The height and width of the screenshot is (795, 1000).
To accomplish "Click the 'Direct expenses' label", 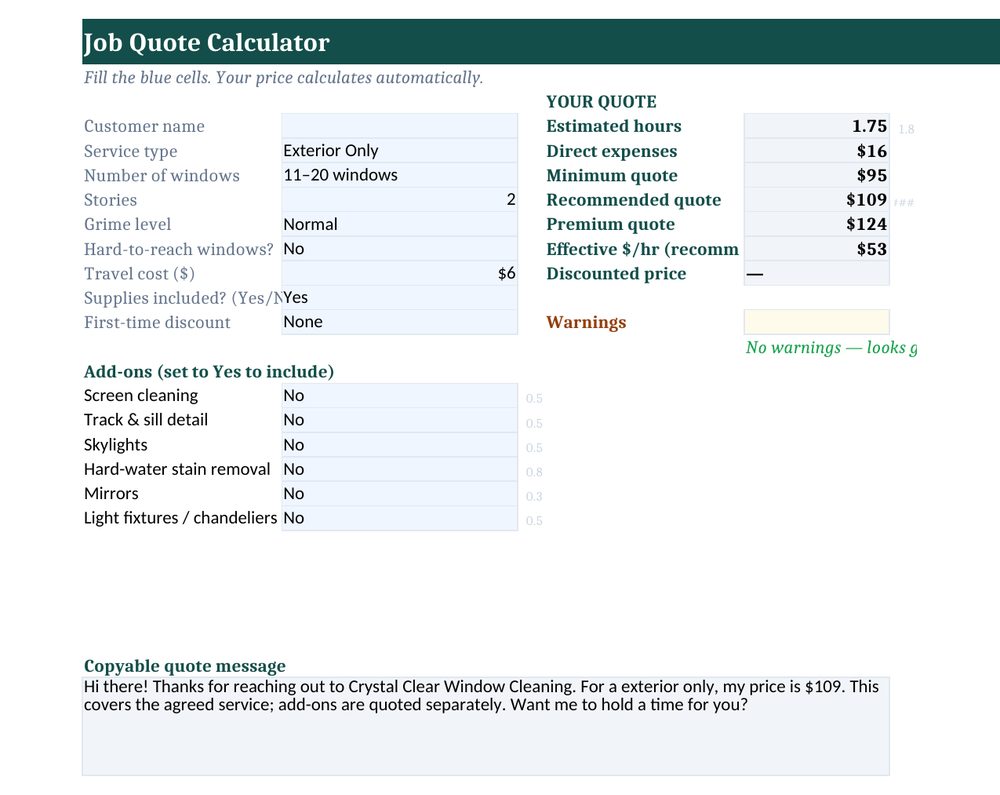I will [612, 151].
